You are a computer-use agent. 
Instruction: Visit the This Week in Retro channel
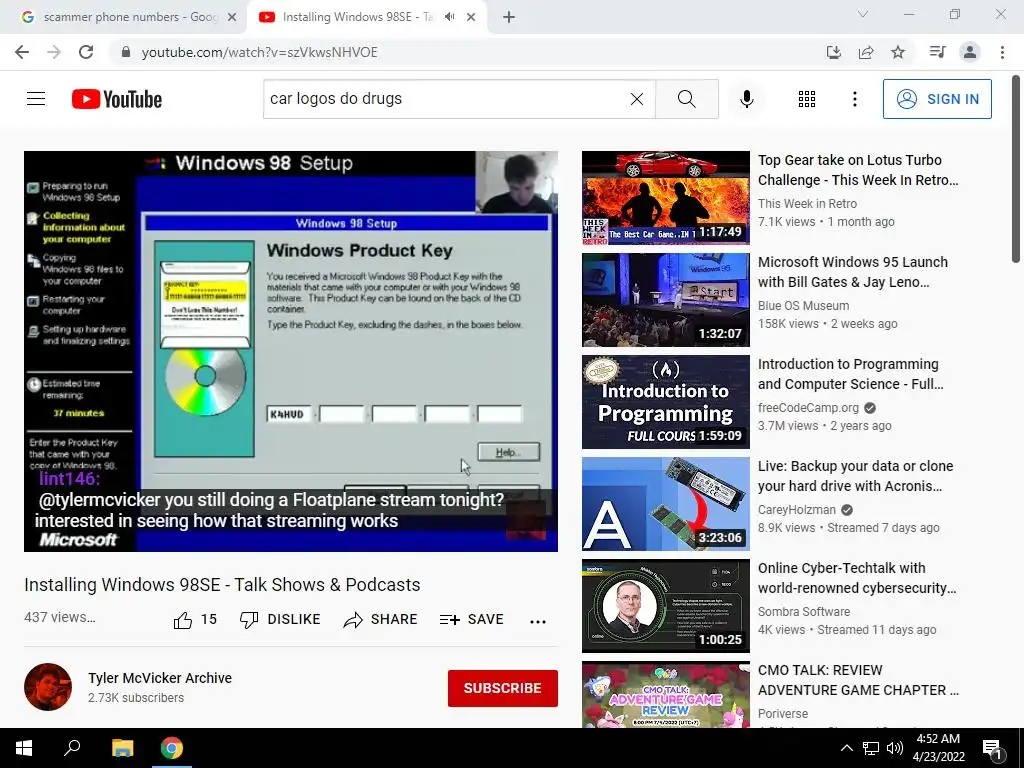(x=807, y=204)
